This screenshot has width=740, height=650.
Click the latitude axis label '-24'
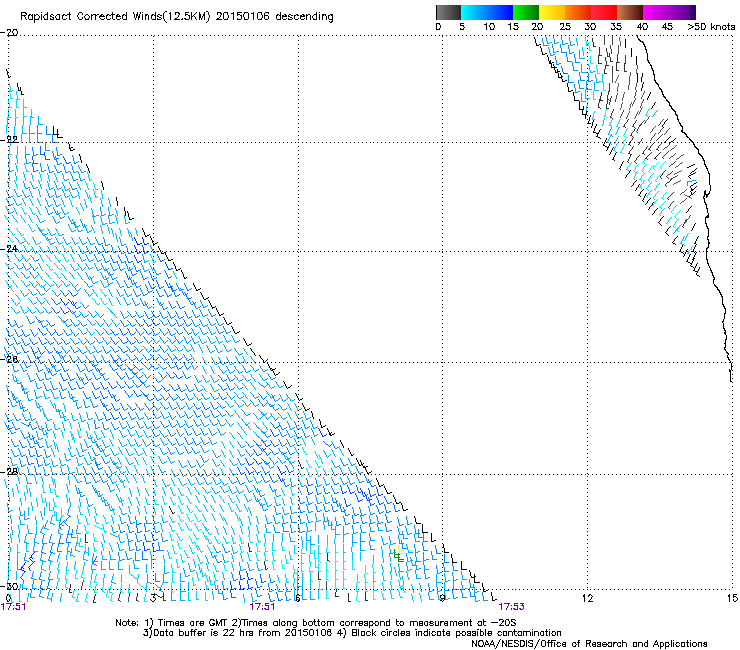pyautogui.click(x=9, y=248)
